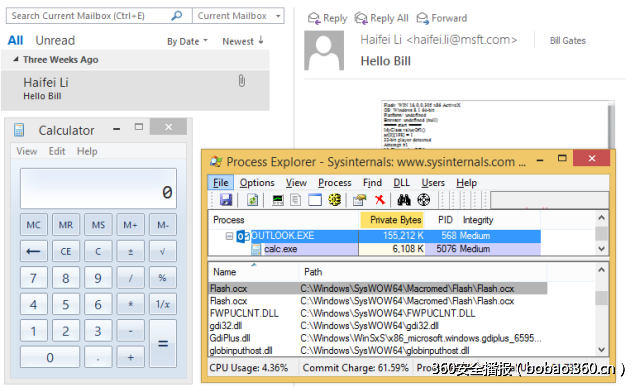Click the paperclip attachment icon on Haifei Li message
Viewport: 640px width, 387px height.
[x=242, y=81]
